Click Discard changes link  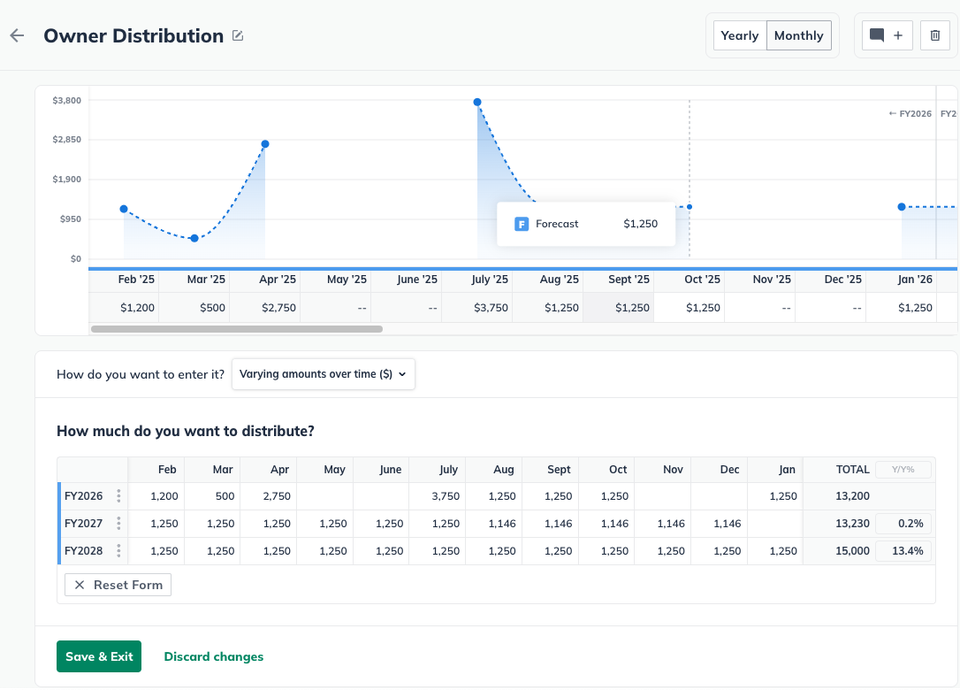coord(214,656)
